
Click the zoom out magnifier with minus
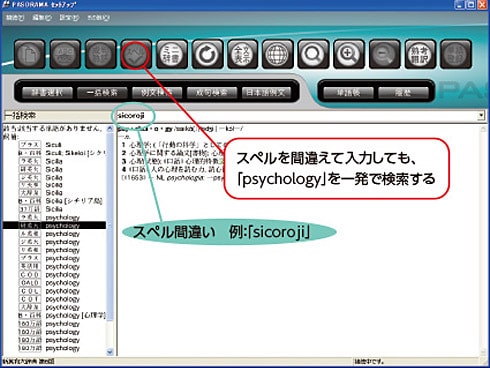[x=384, y=54]
